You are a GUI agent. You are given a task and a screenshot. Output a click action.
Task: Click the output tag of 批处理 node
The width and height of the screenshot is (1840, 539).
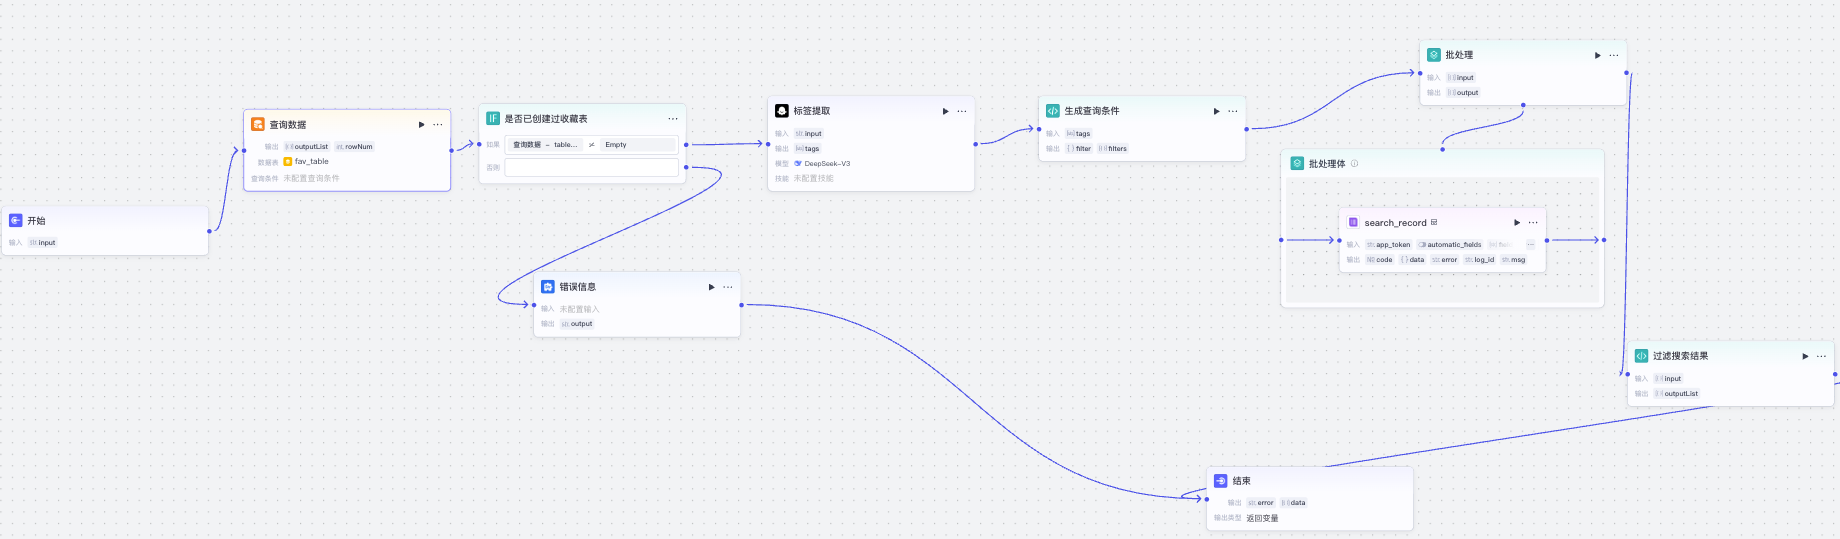pyautogui.click(x=1463, y=92)
